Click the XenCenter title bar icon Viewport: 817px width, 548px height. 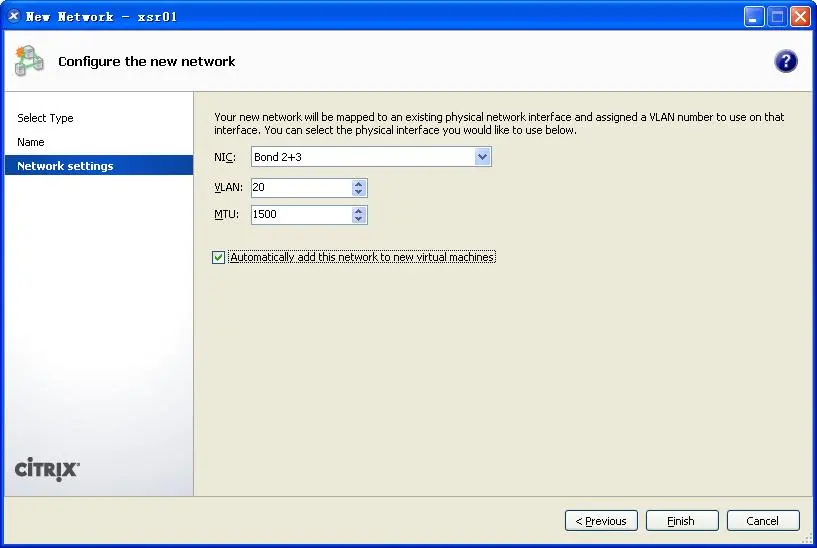click(14, 16)
